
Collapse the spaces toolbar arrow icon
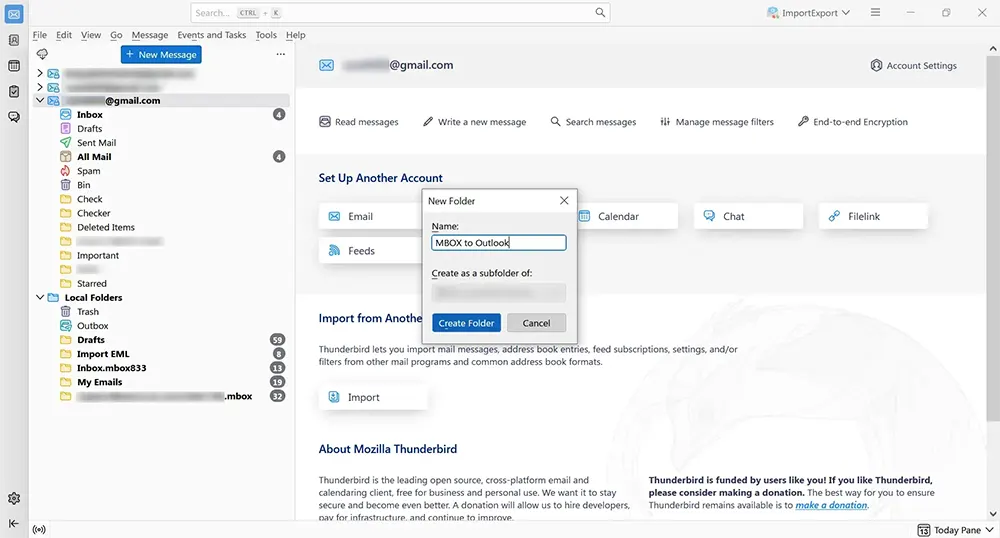14,523
